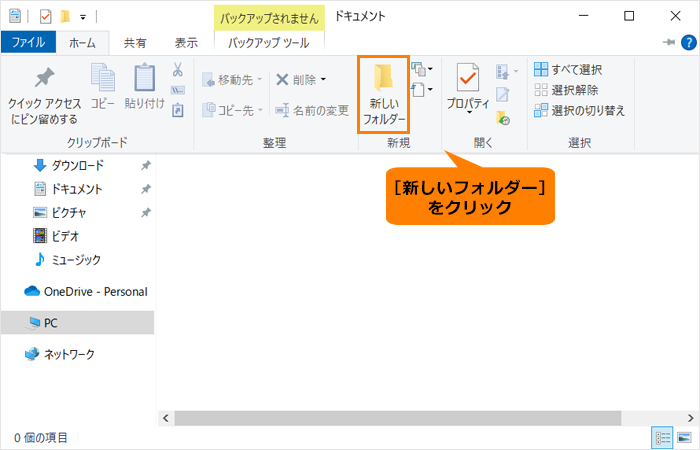
Task: Switch to the View (表示) tab
Action: [186, 43]
